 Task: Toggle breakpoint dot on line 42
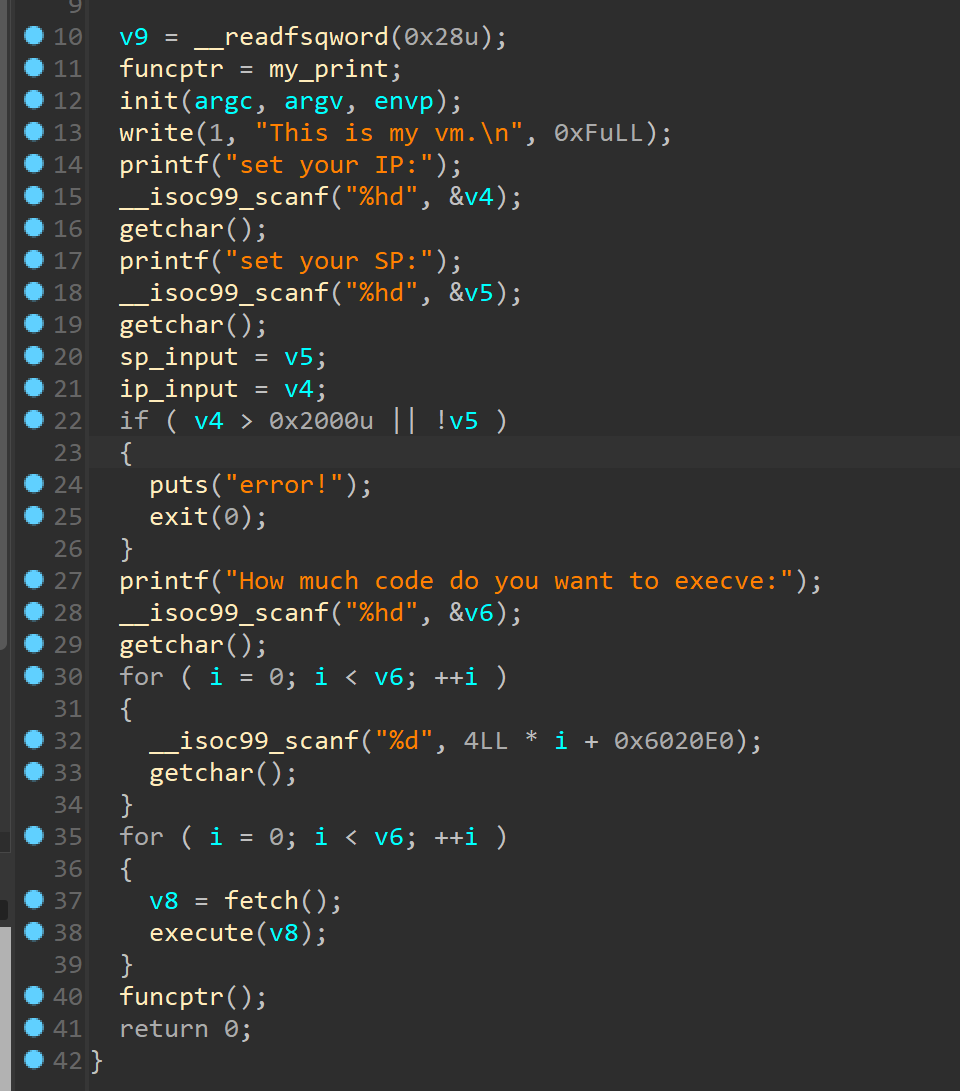33,1060
